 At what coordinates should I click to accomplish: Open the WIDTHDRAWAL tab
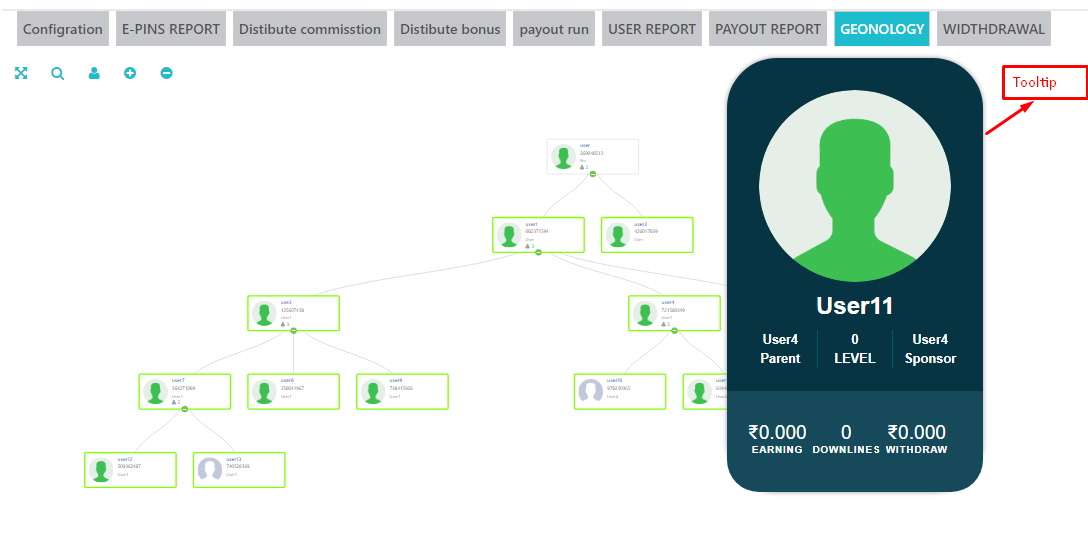[x=993, y=29]
